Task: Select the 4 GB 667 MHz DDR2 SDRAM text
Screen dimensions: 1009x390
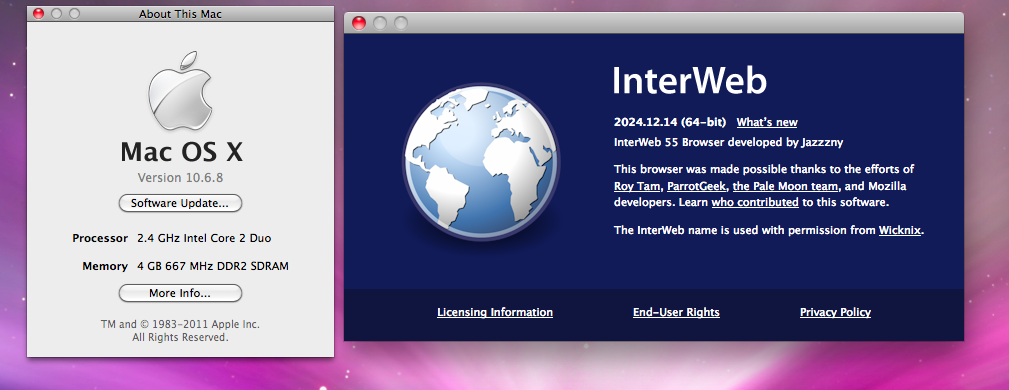Action: (213, 266)
